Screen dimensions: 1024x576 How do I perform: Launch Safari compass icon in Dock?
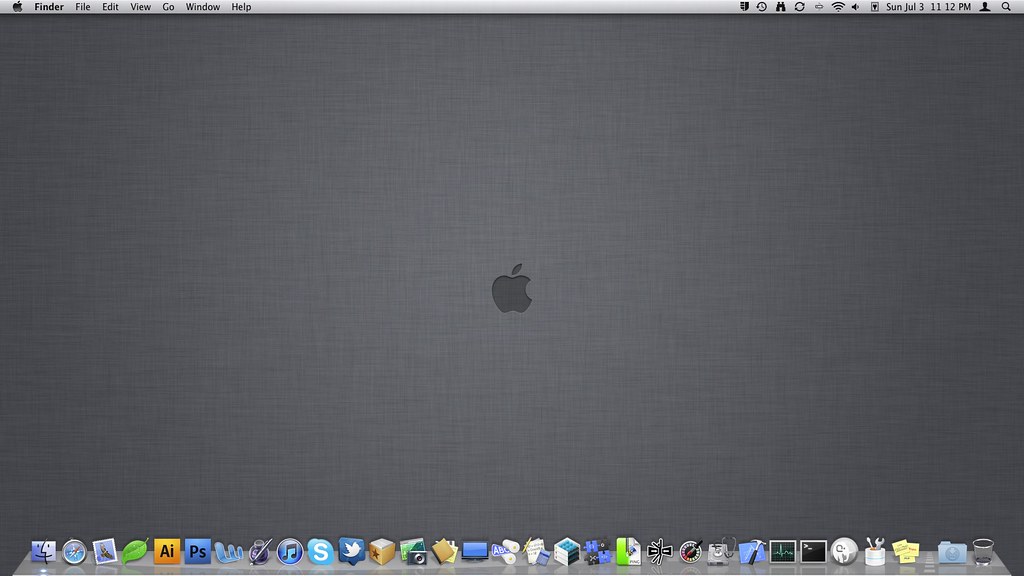pos(74,552)
